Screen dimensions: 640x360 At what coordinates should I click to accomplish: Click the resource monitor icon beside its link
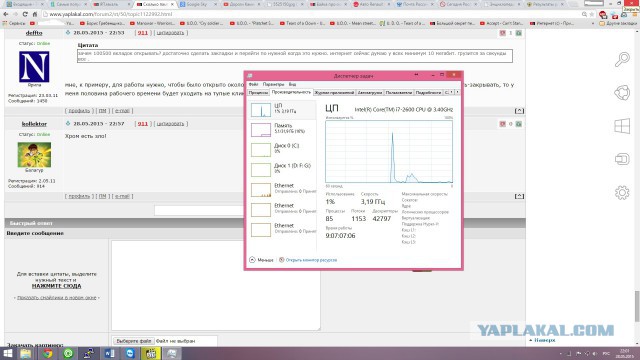281,260
